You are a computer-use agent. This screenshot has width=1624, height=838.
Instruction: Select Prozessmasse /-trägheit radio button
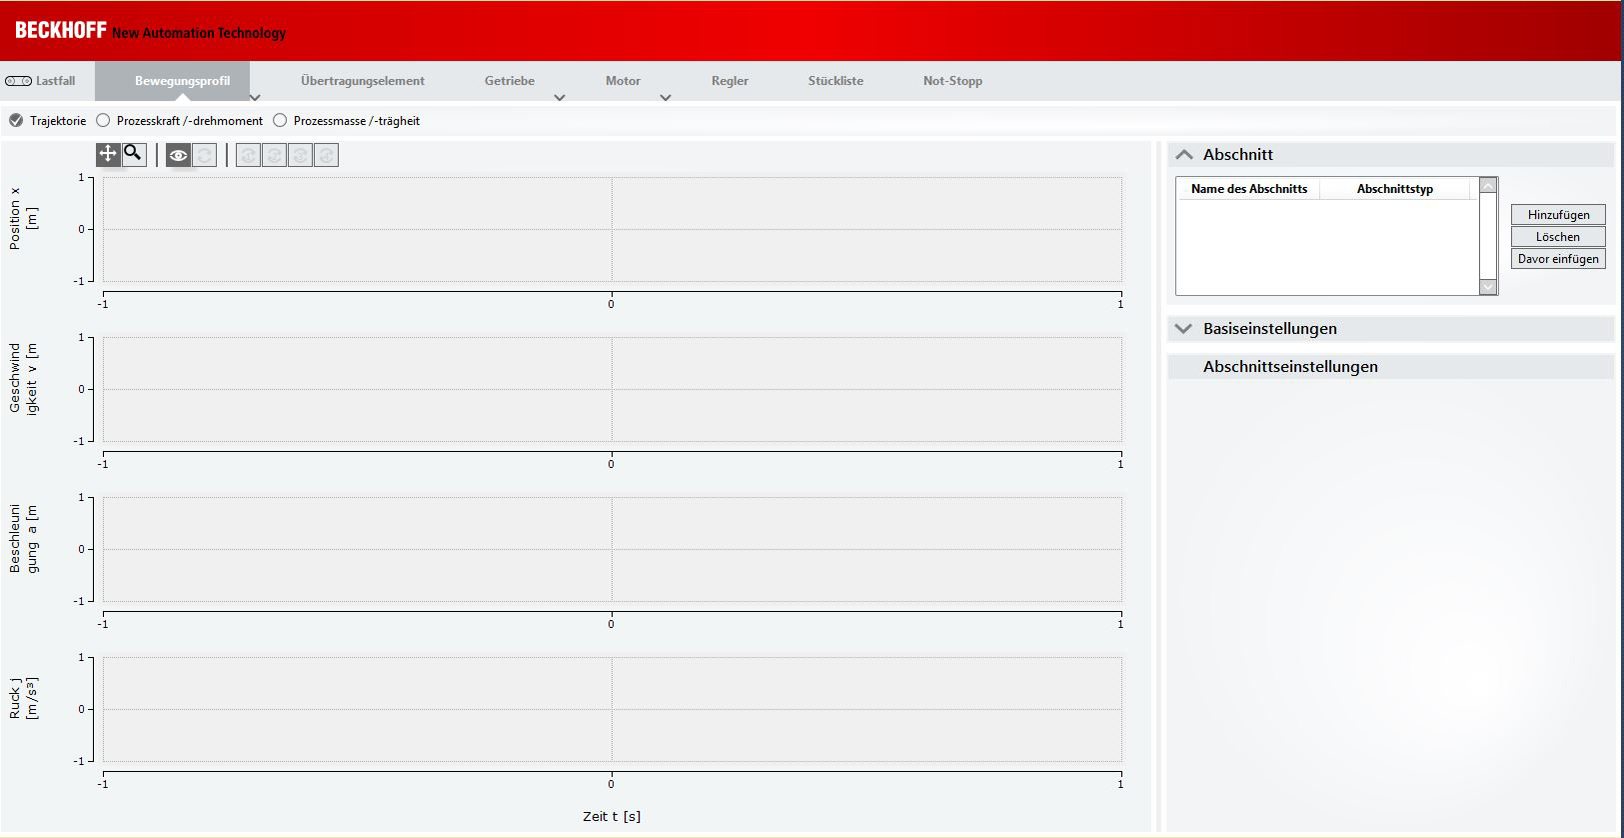[280, 121]
